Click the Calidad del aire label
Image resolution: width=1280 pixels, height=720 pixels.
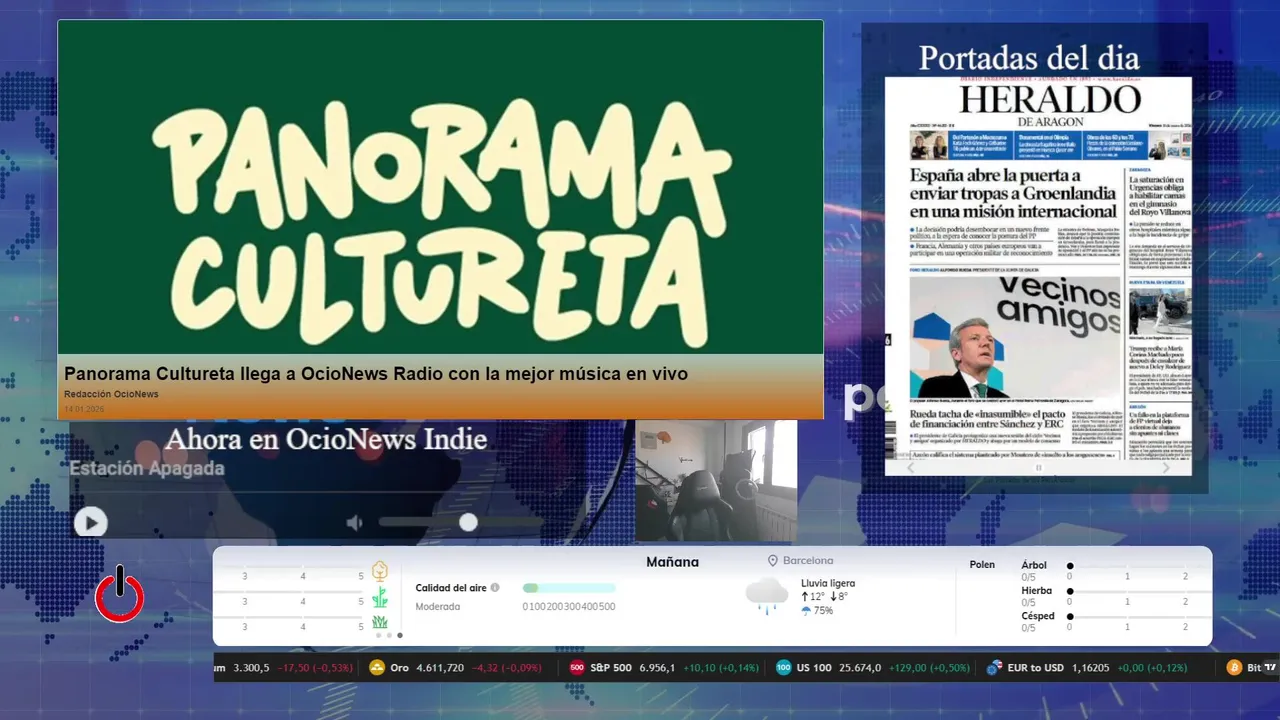(451, 588)
